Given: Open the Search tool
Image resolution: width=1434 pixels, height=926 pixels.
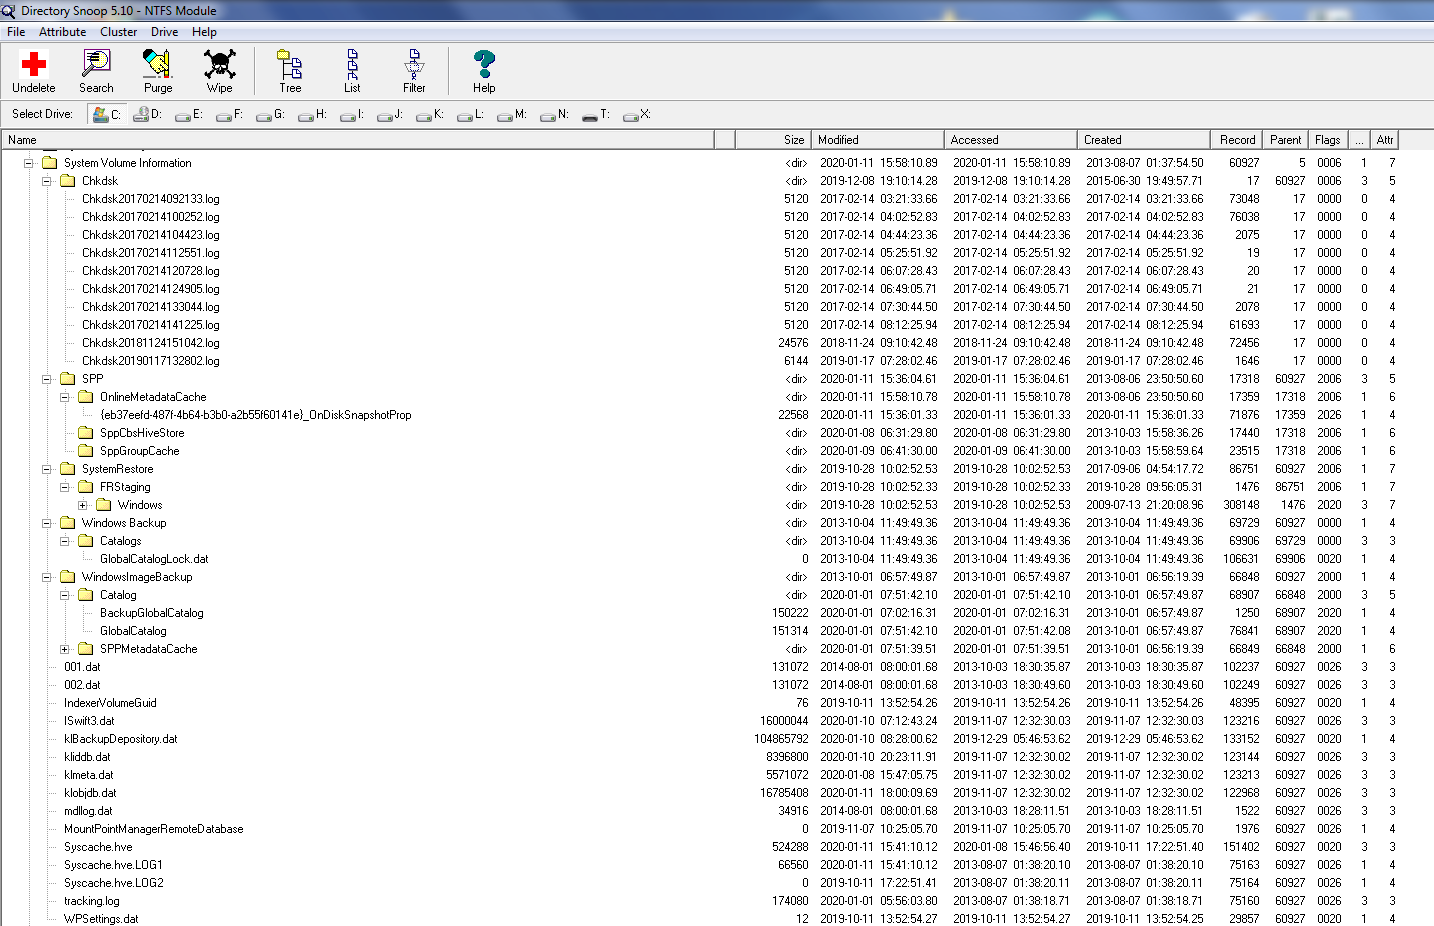Looking at the screenshot, I should pyautogui.click(x=96, y=71).
